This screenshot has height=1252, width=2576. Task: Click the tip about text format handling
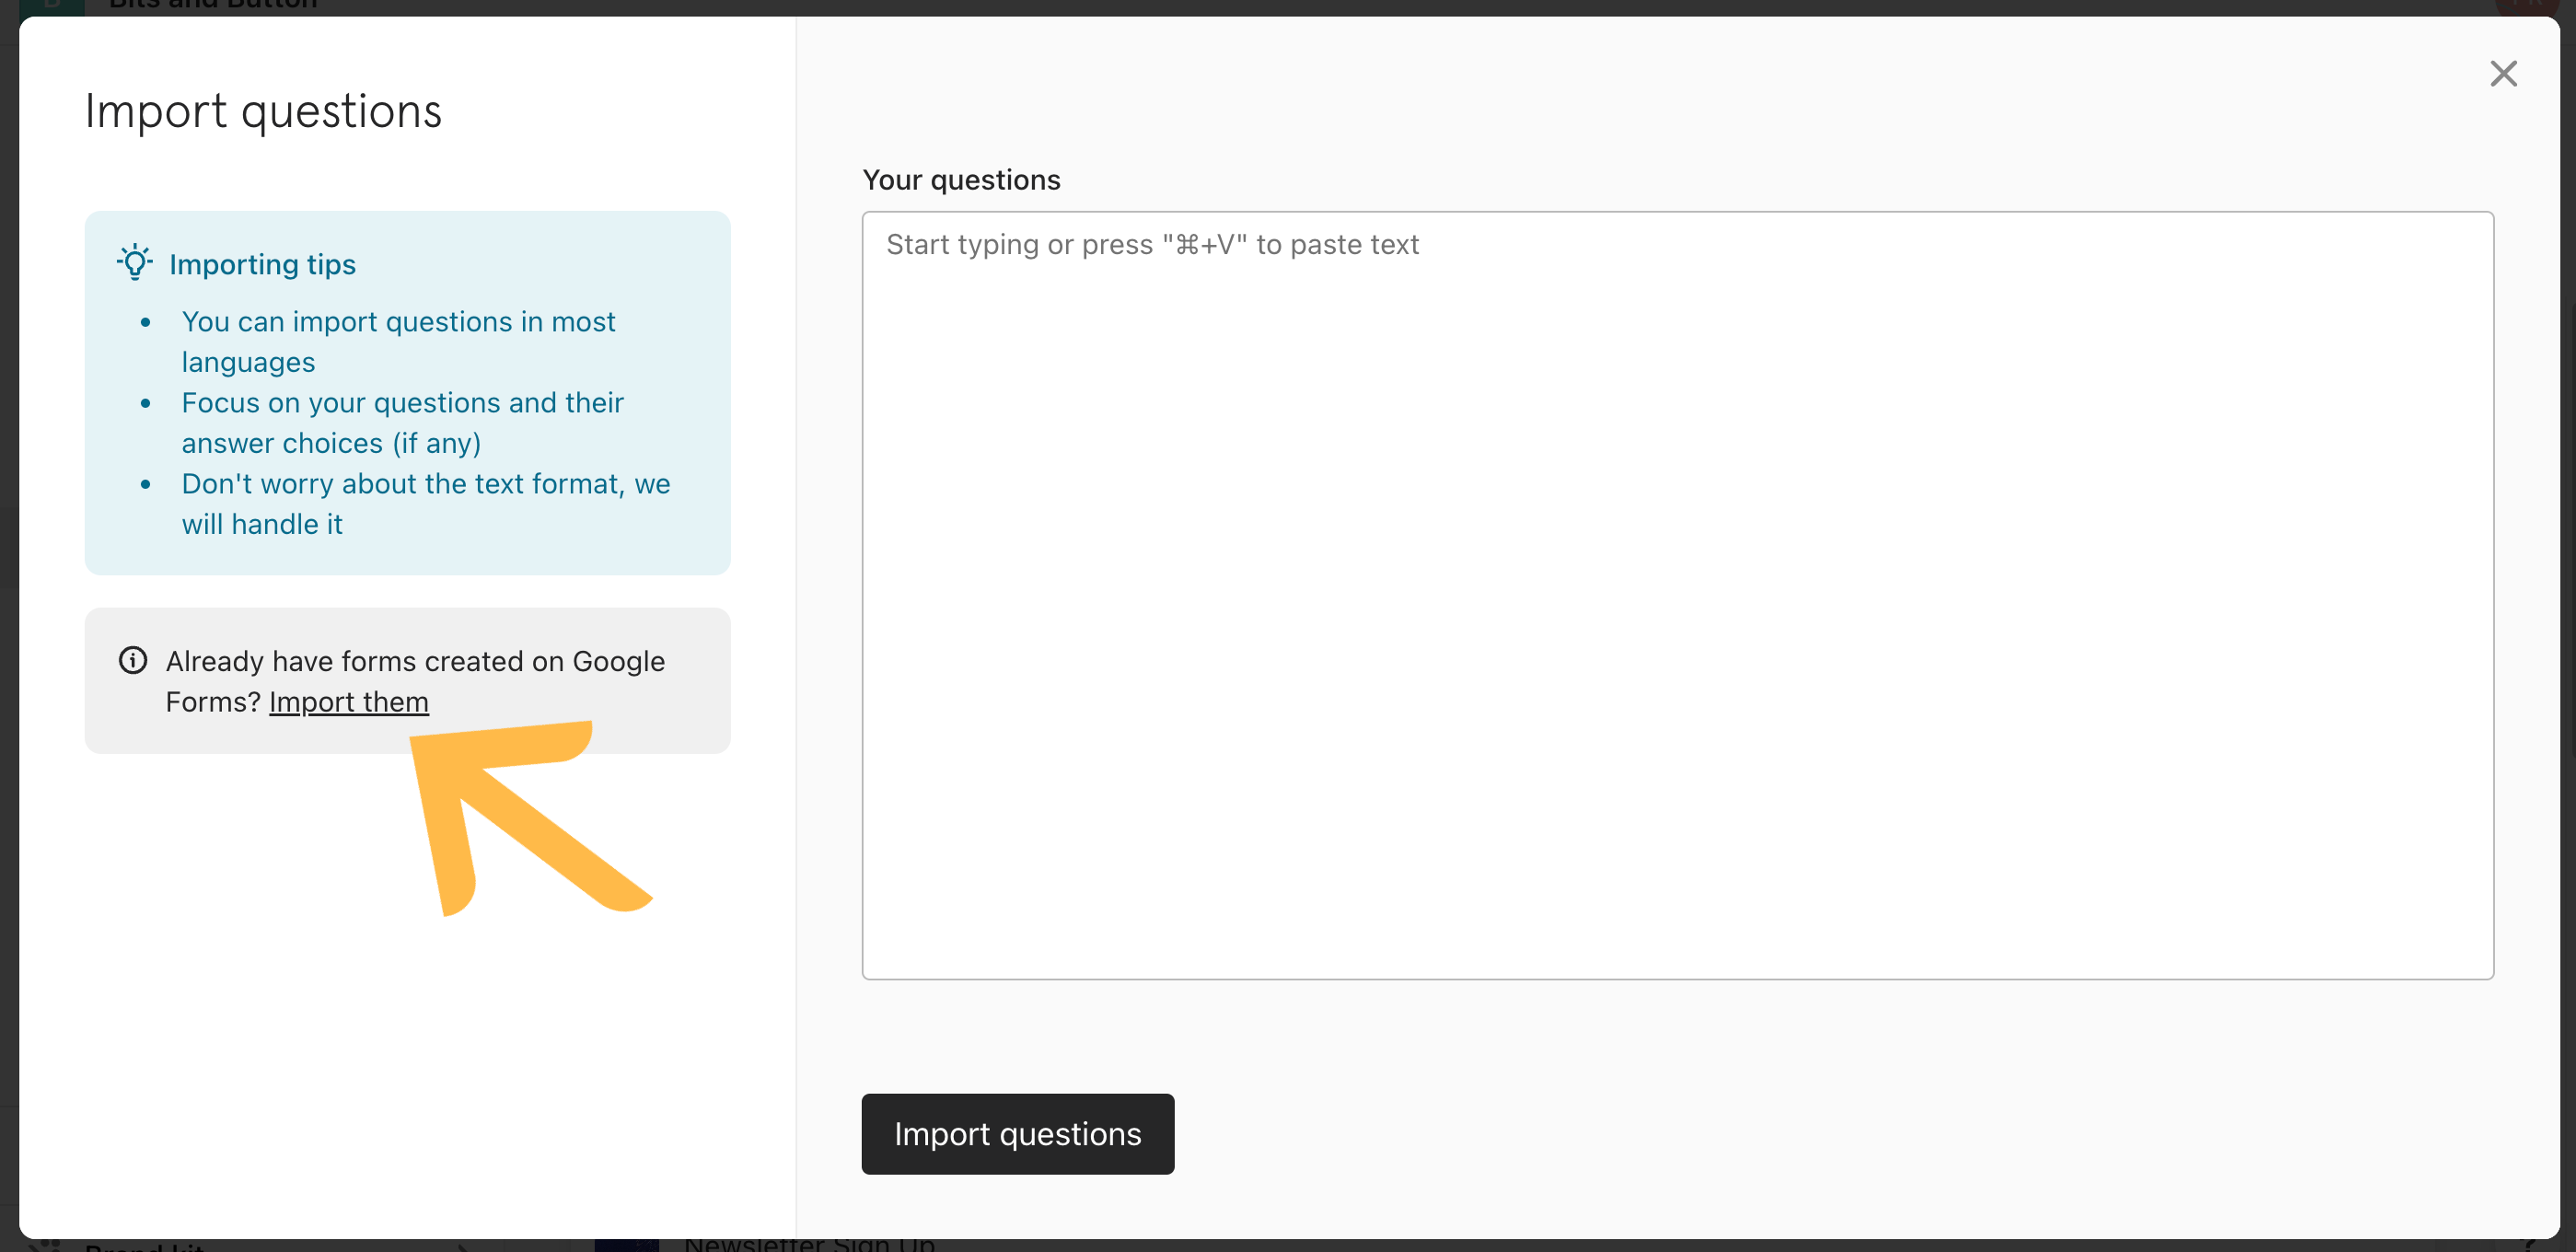(x=426, y=503)
